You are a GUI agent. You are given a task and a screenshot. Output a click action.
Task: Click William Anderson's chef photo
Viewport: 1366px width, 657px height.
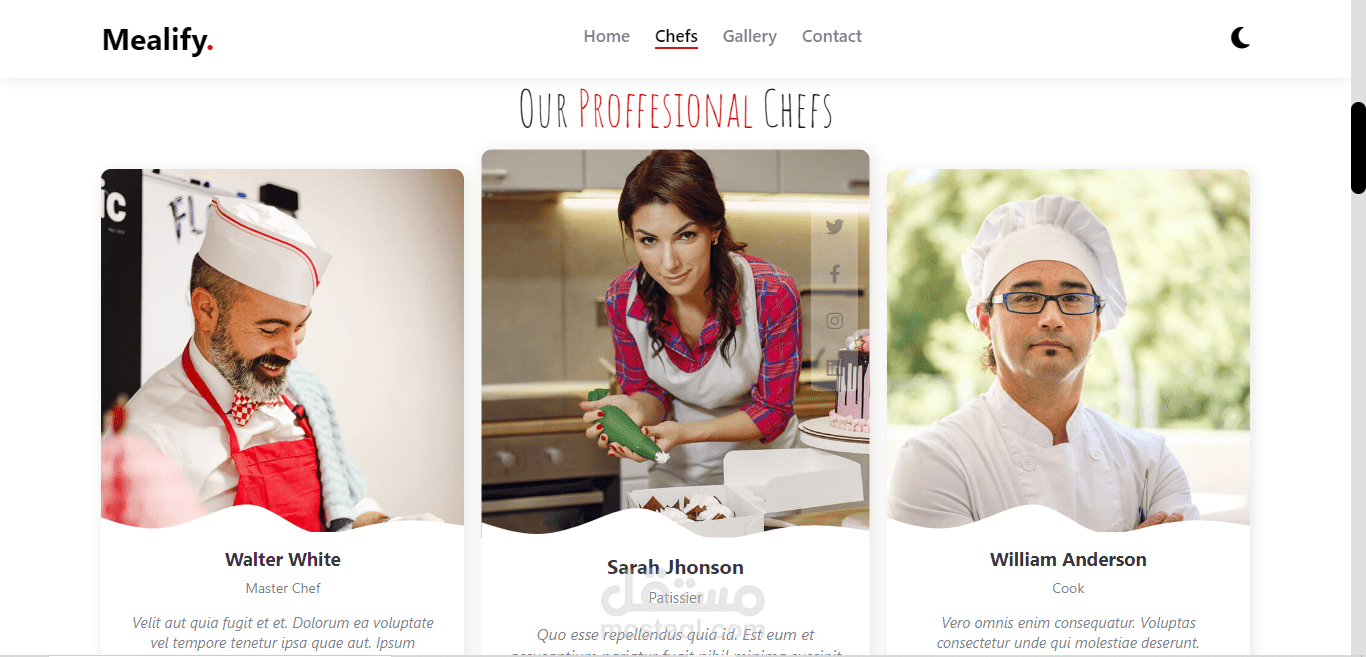point(1068,349)
